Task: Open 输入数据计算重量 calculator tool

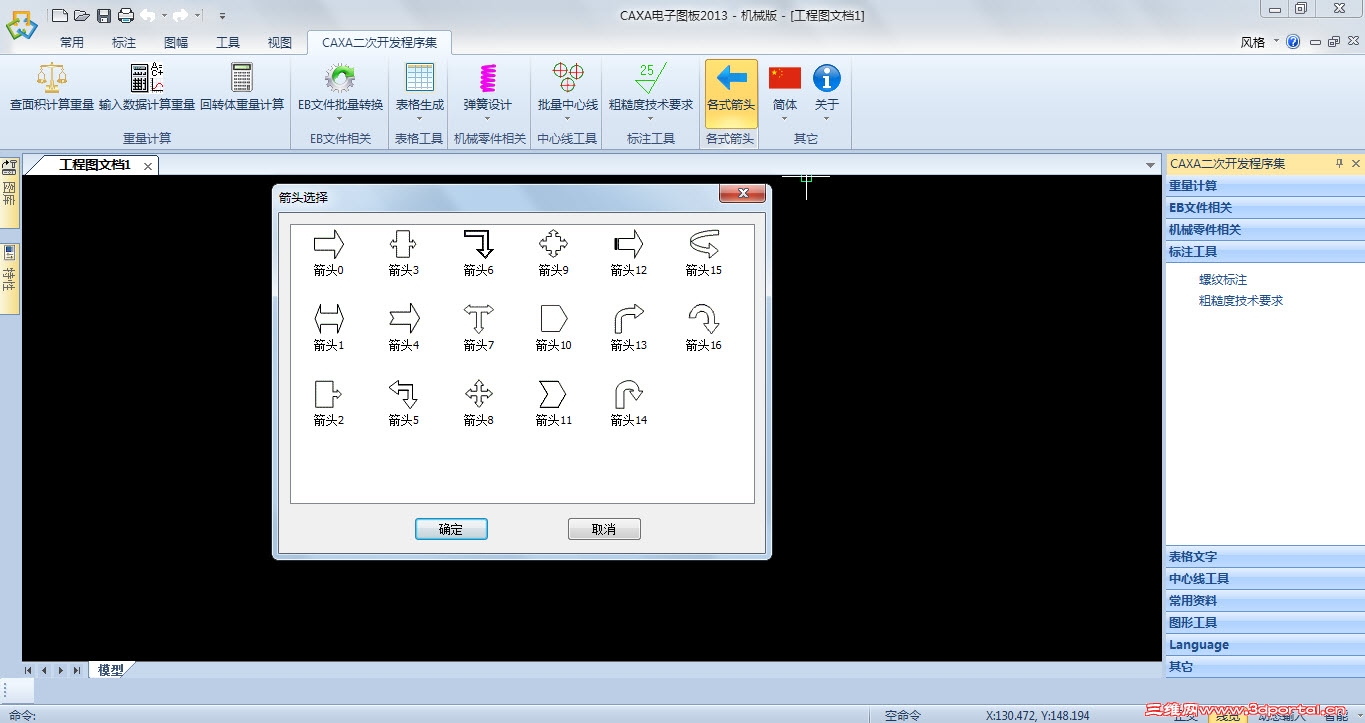Action: [147, 87]
